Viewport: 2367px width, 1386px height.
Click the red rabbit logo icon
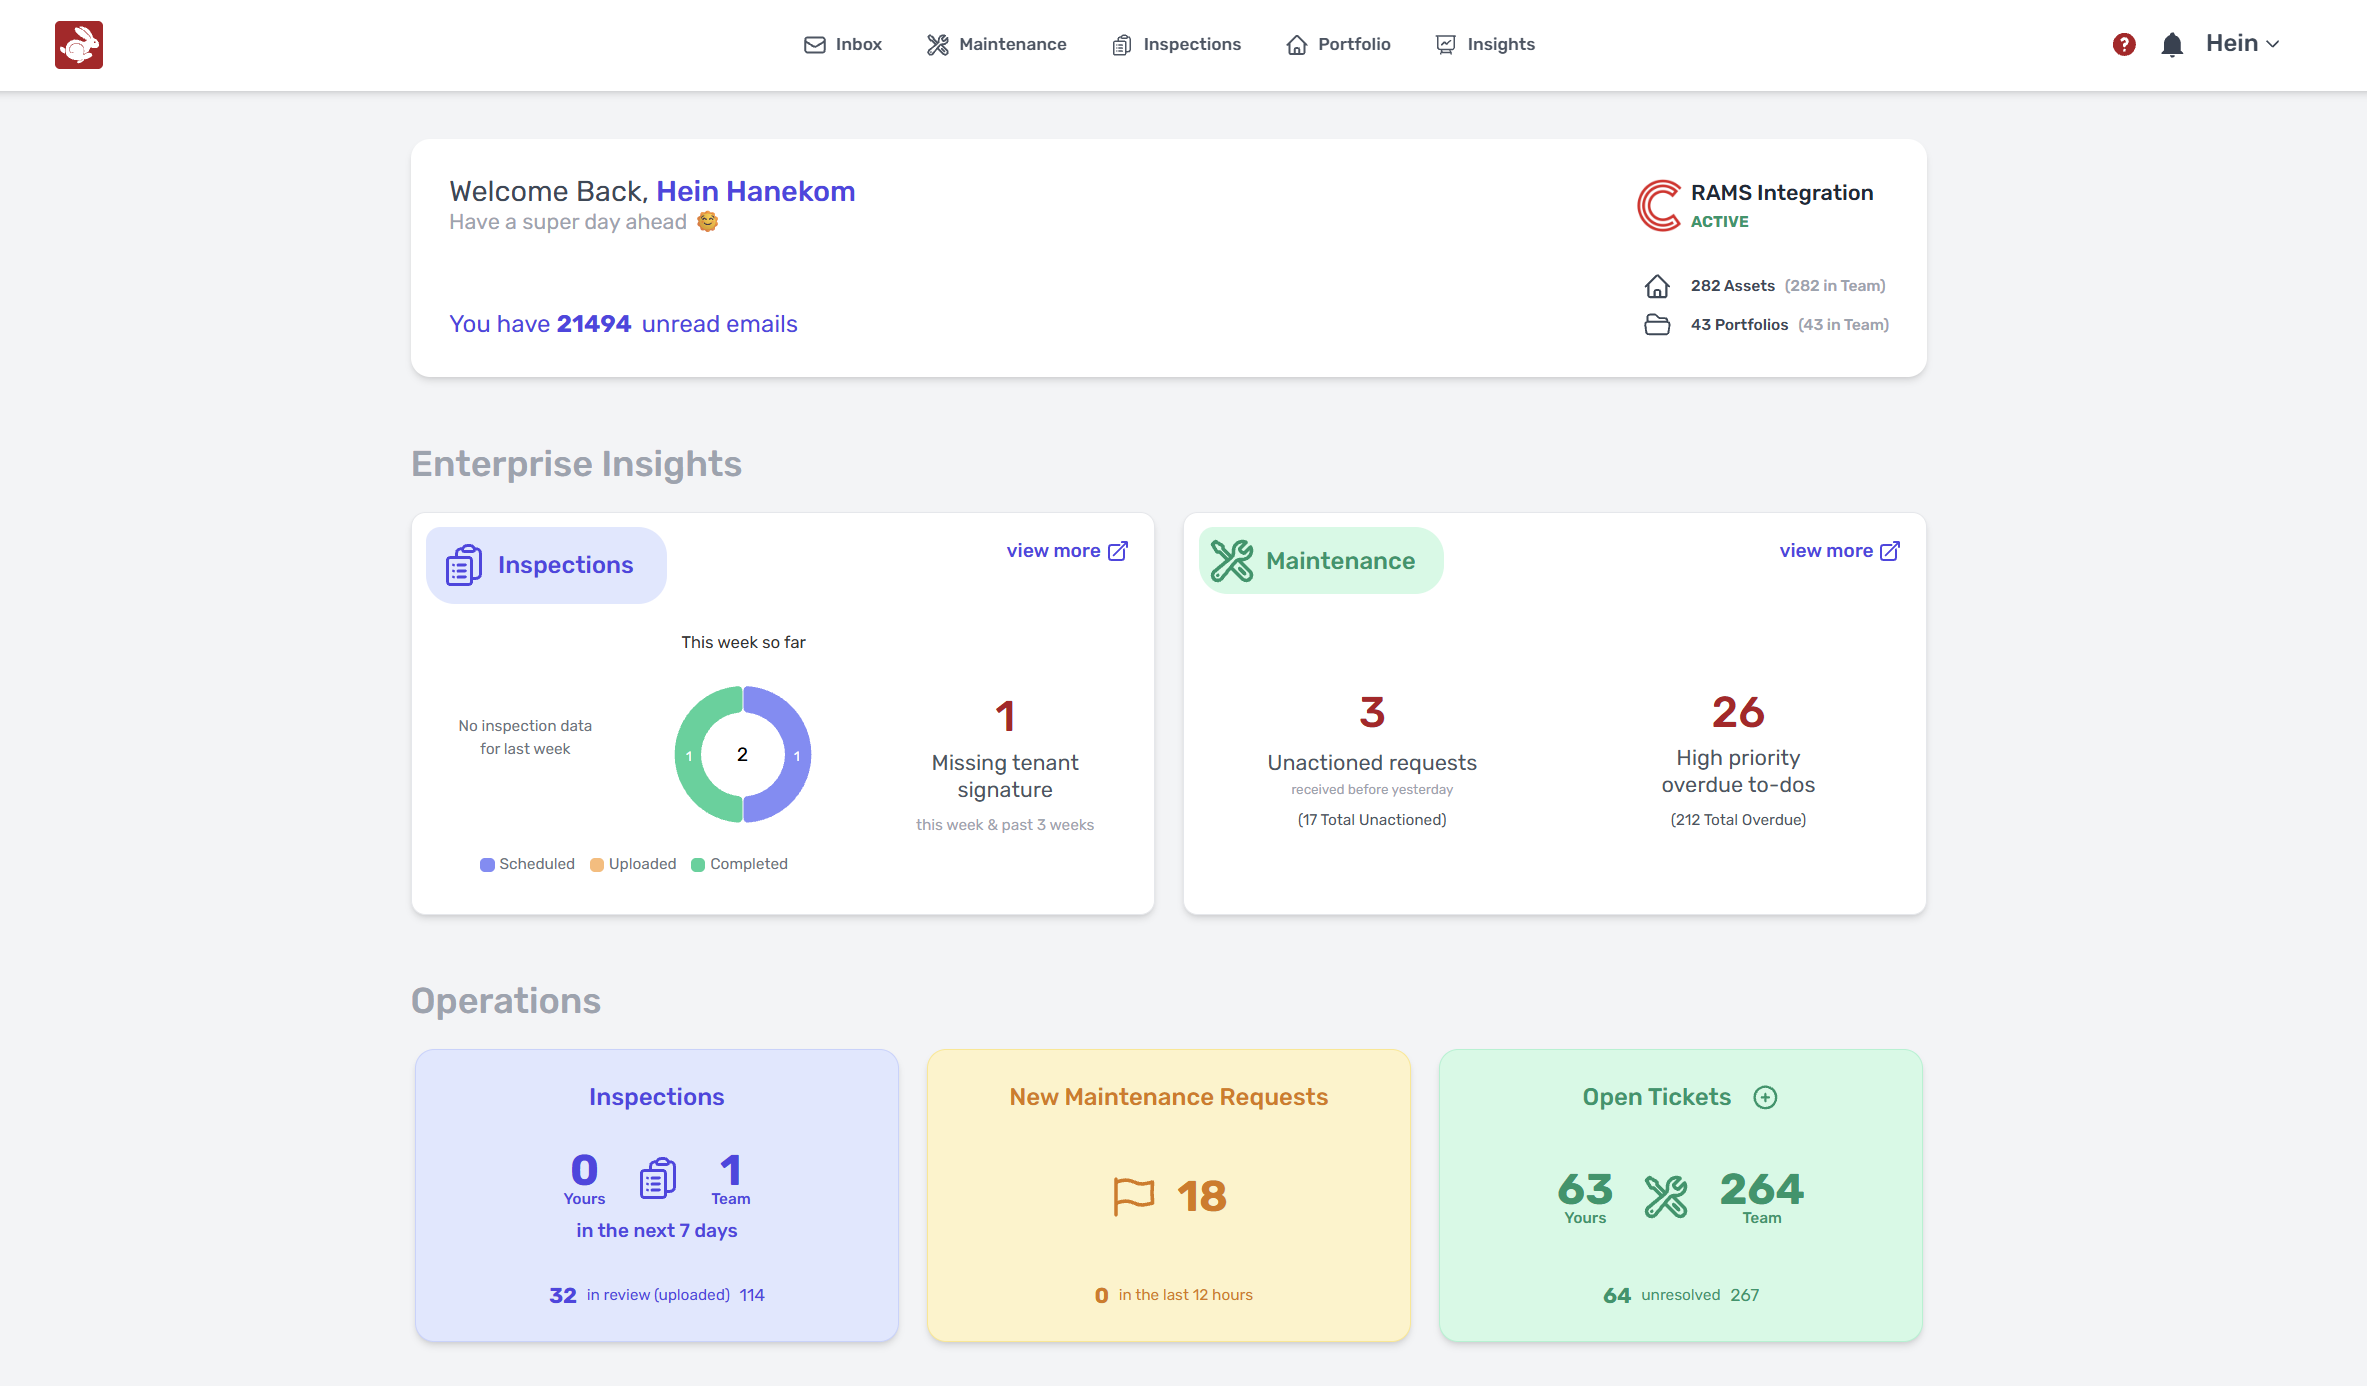(78, 45)
